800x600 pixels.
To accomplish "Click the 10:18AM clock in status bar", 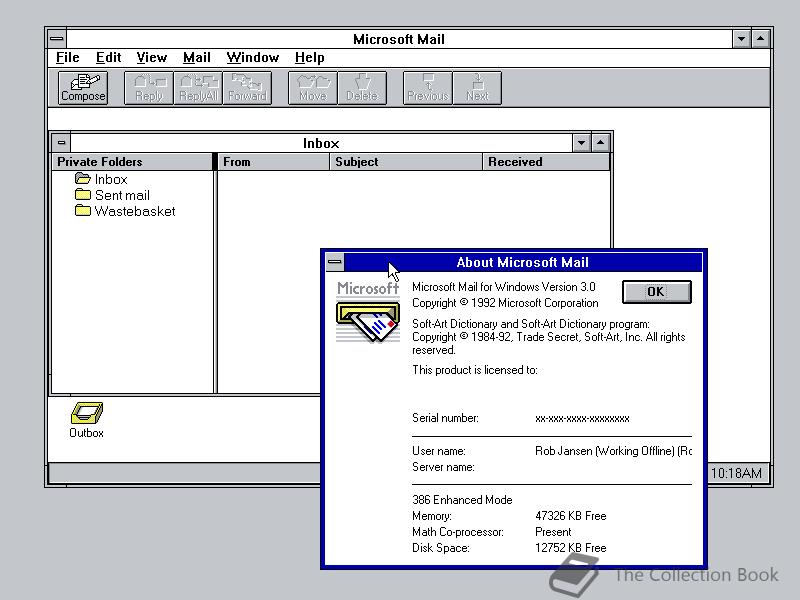I will tap(736, 473).
